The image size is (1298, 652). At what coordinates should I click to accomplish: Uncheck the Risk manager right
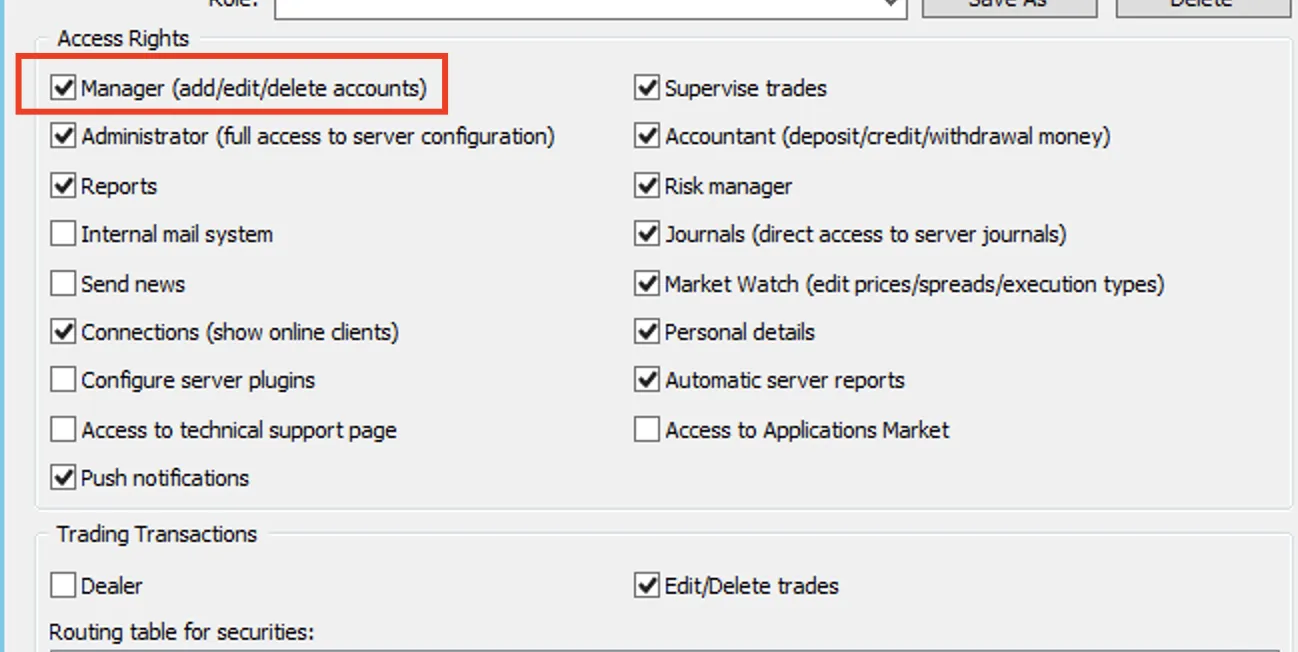(x=647, y=186)
